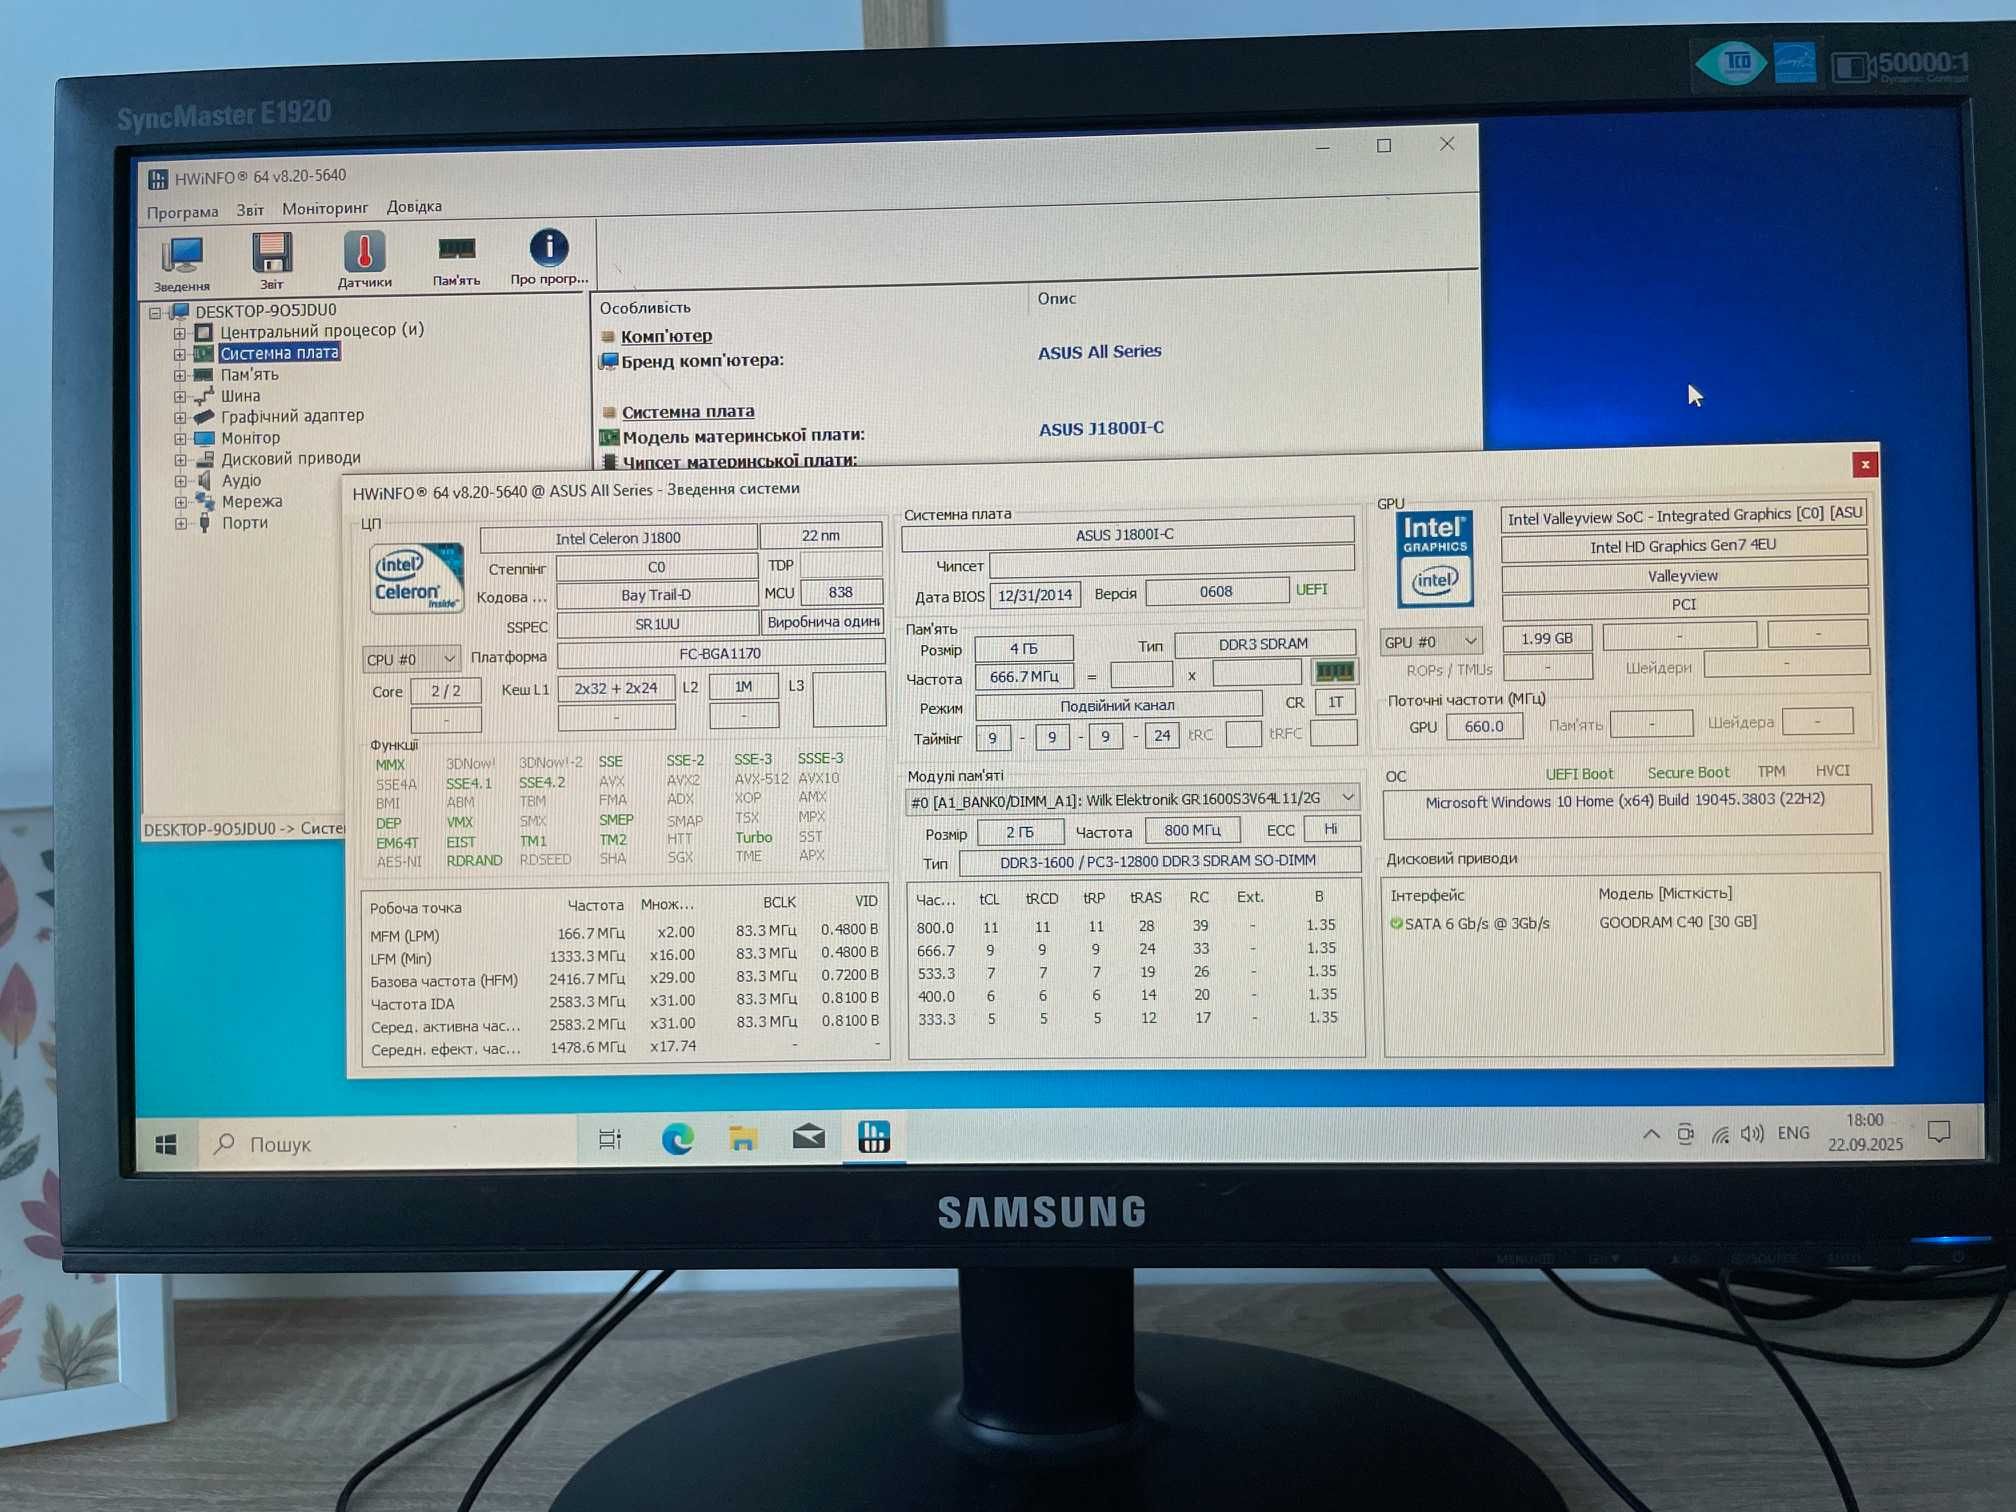
Task: Click the Intel Celeron J1800 name field
Action: (x=618, y=538)
